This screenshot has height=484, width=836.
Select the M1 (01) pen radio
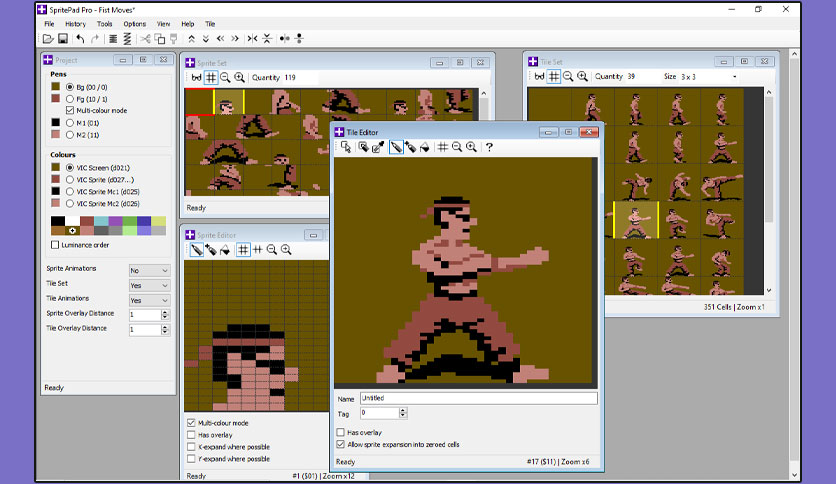[x=70, y=123]
